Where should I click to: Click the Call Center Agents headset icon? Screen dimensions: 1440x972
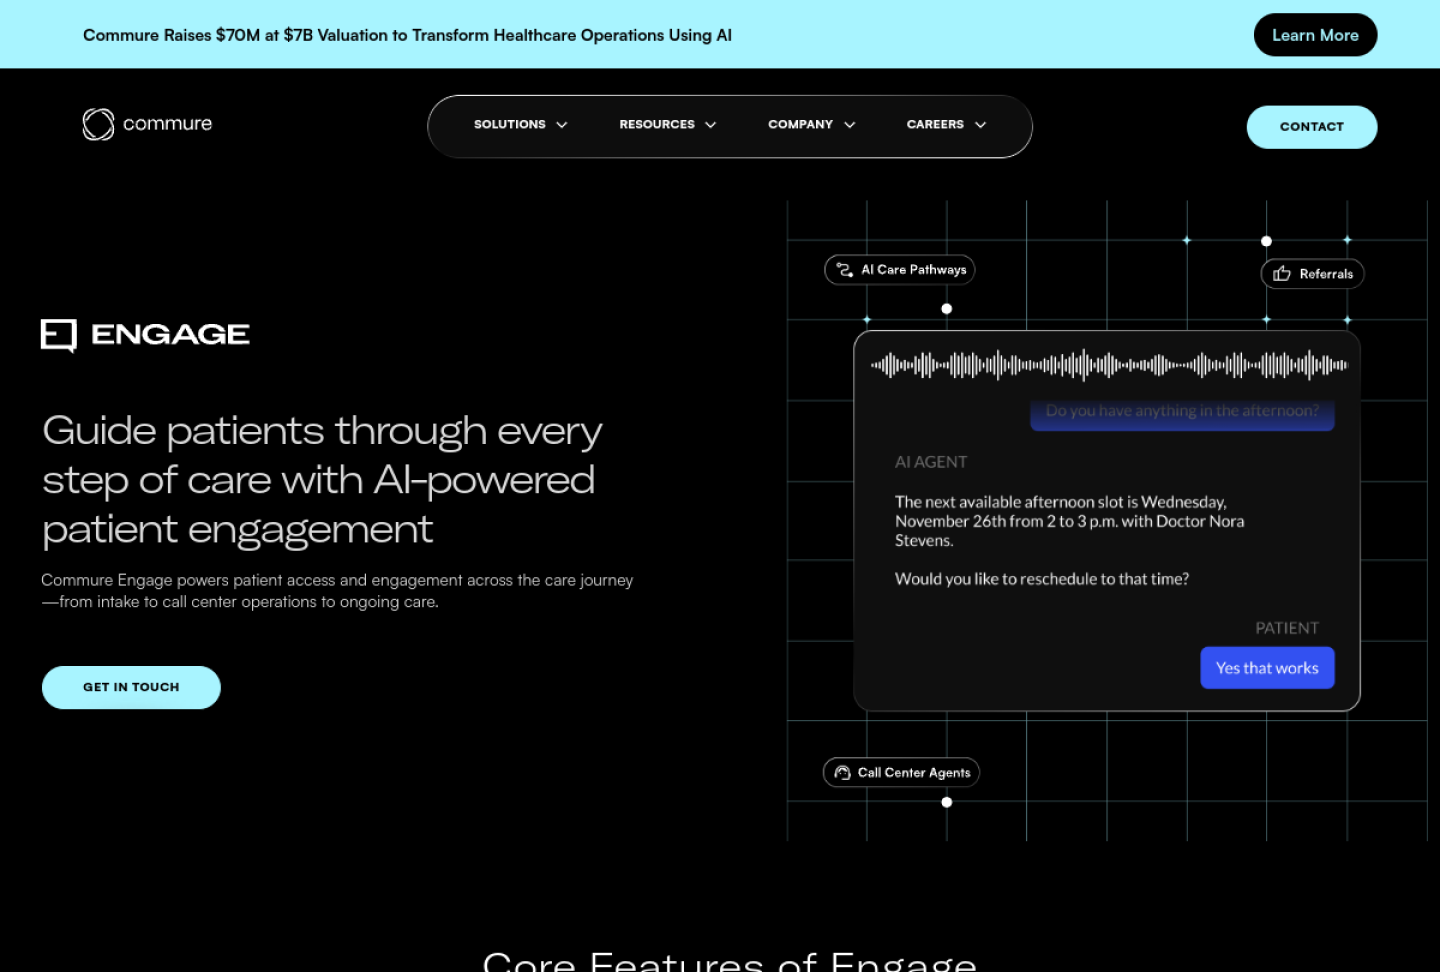(x=842, y=773)
